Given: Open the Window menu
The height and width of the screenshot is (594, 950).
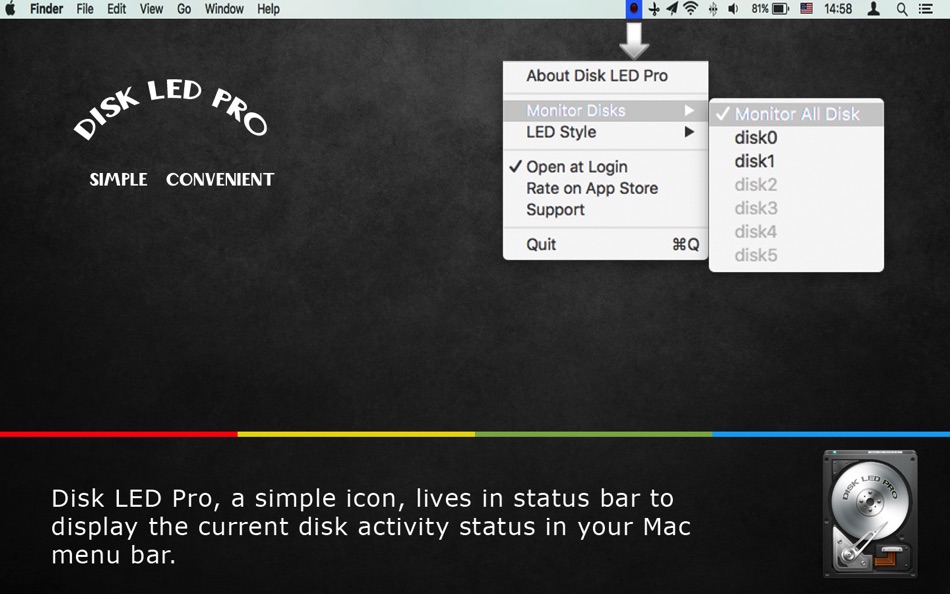Looking at the screenshot, I should (x=224, y=9).
